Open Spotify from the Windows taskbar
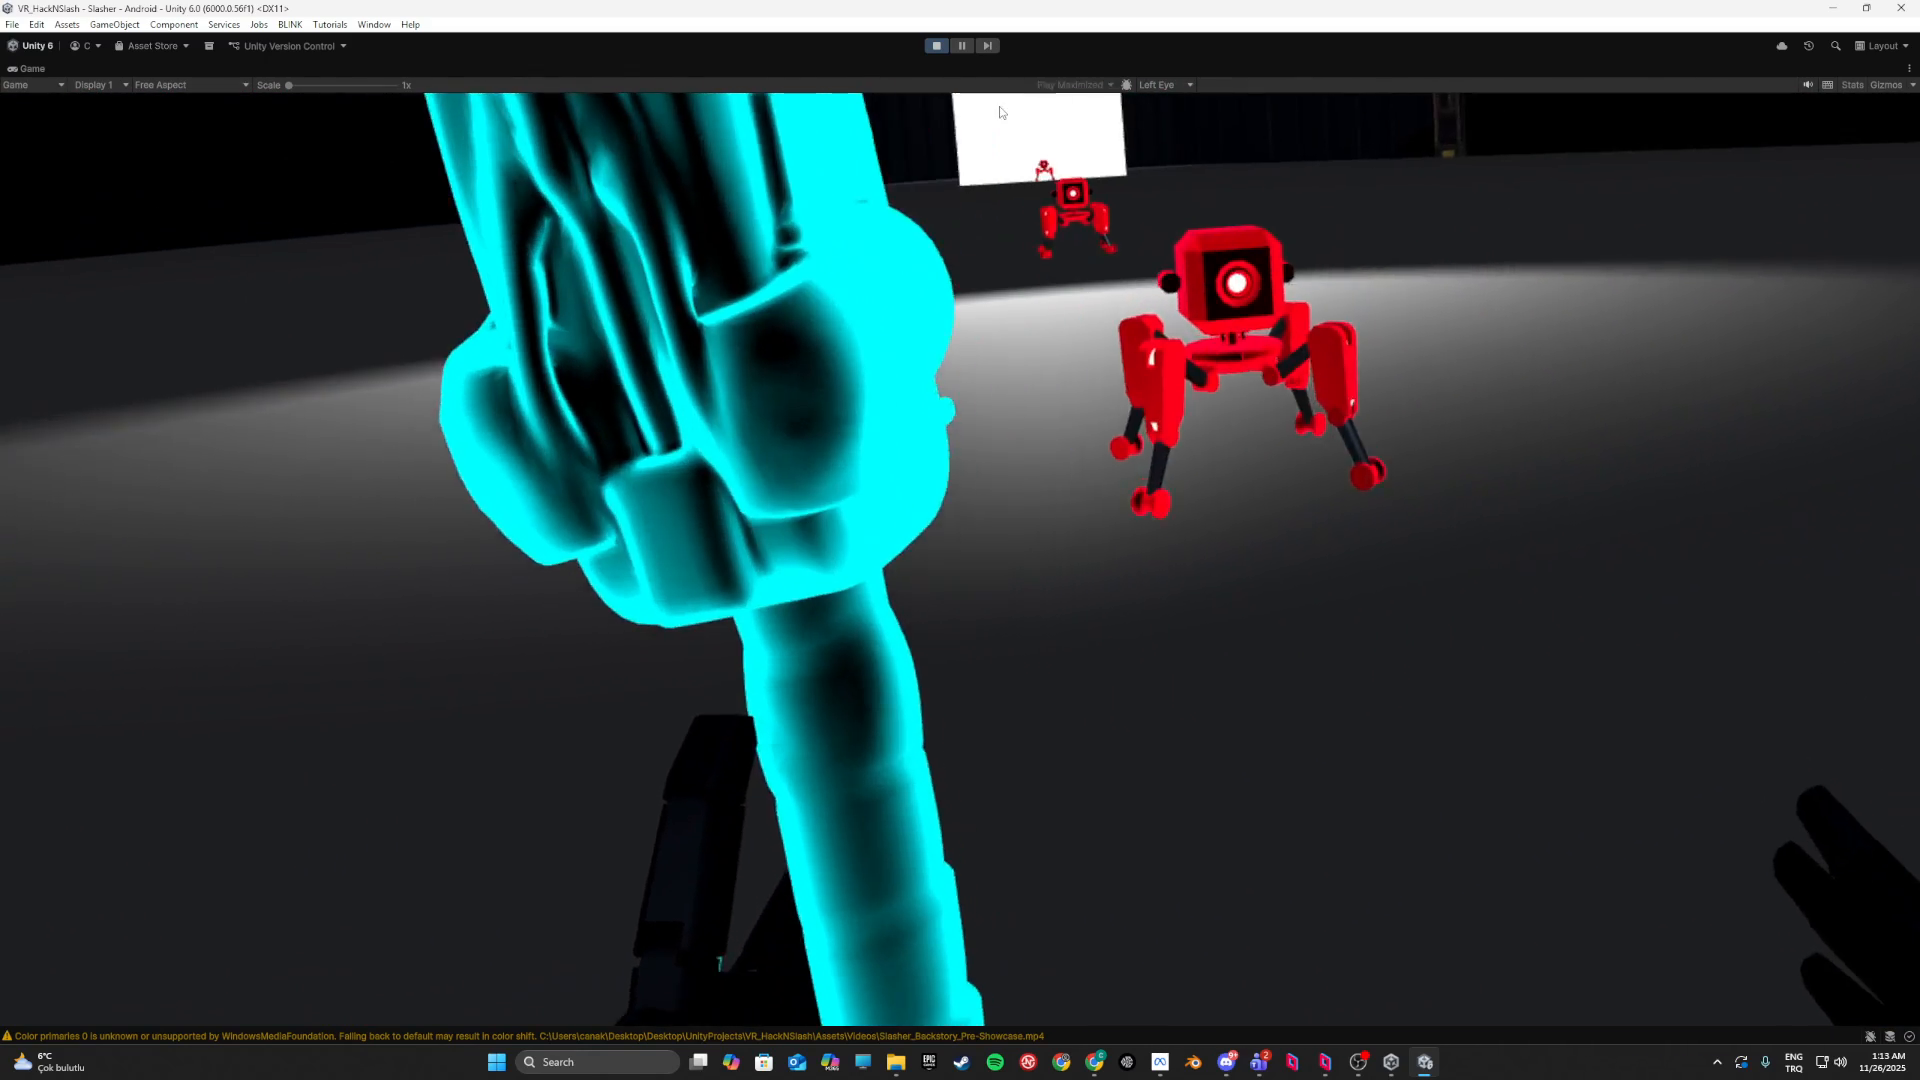The width and height of the screenshot is (1920, 1080). coord(995,1062)
